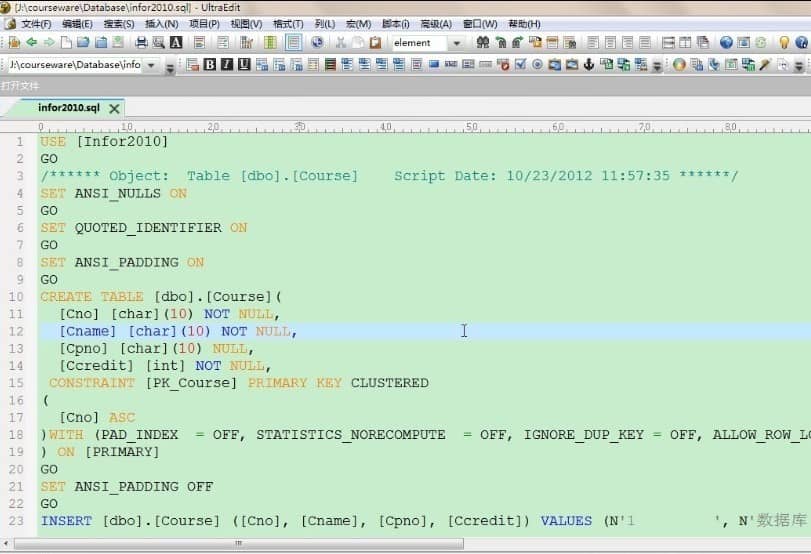The height and width of the screenshot is (554, 811).
Task: Click the green back arrow icon
Action: click(31, 43)
